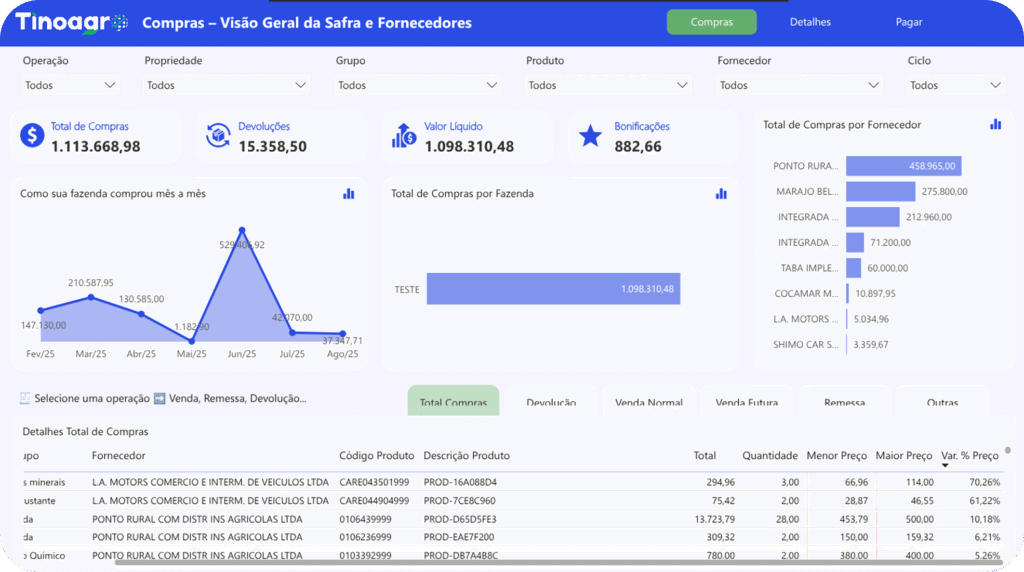The width and height of the screenshot is (1024, 572).
Task: Click the Total de Compras dollar icon
Action: tap(32, 136)
